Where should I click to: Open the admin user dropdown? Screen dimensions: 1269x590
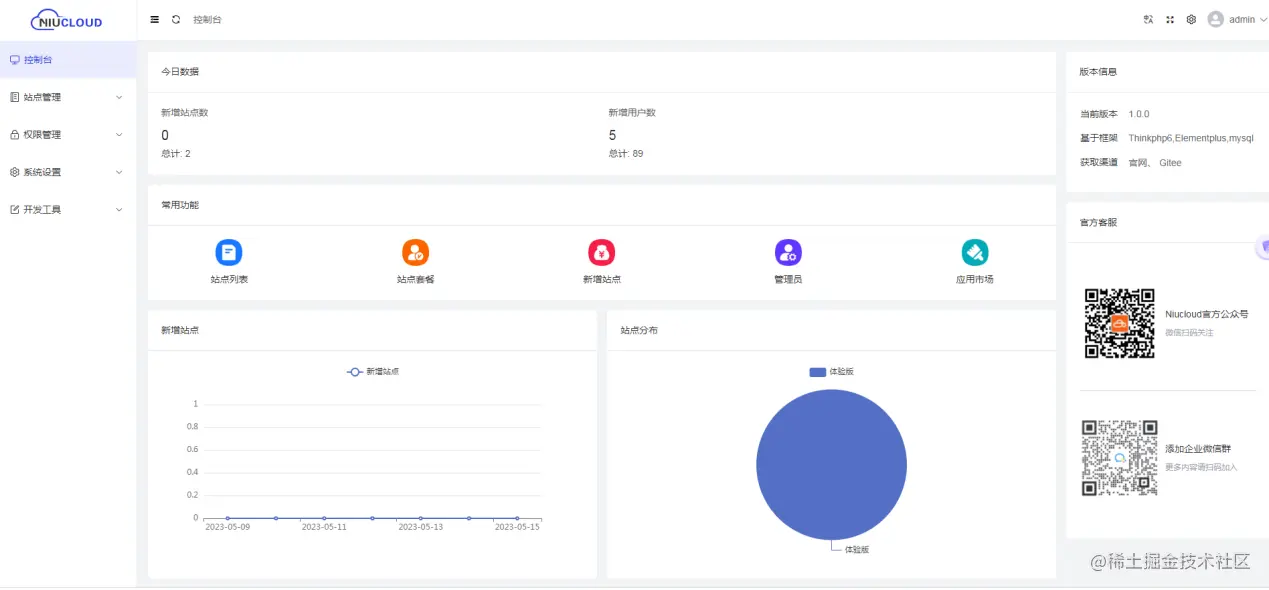(1237, 19)
